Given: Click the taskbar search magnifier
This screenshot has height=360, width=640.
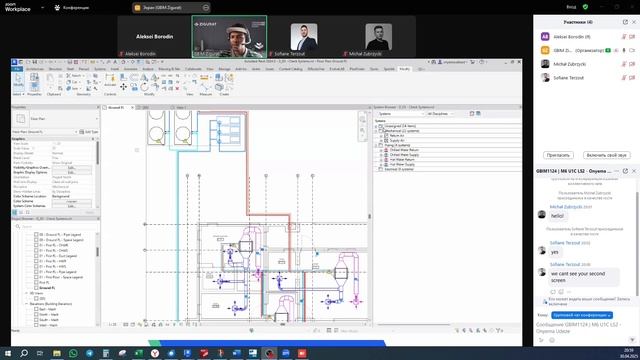Looking at the screenshot, I should click(24, 353).
